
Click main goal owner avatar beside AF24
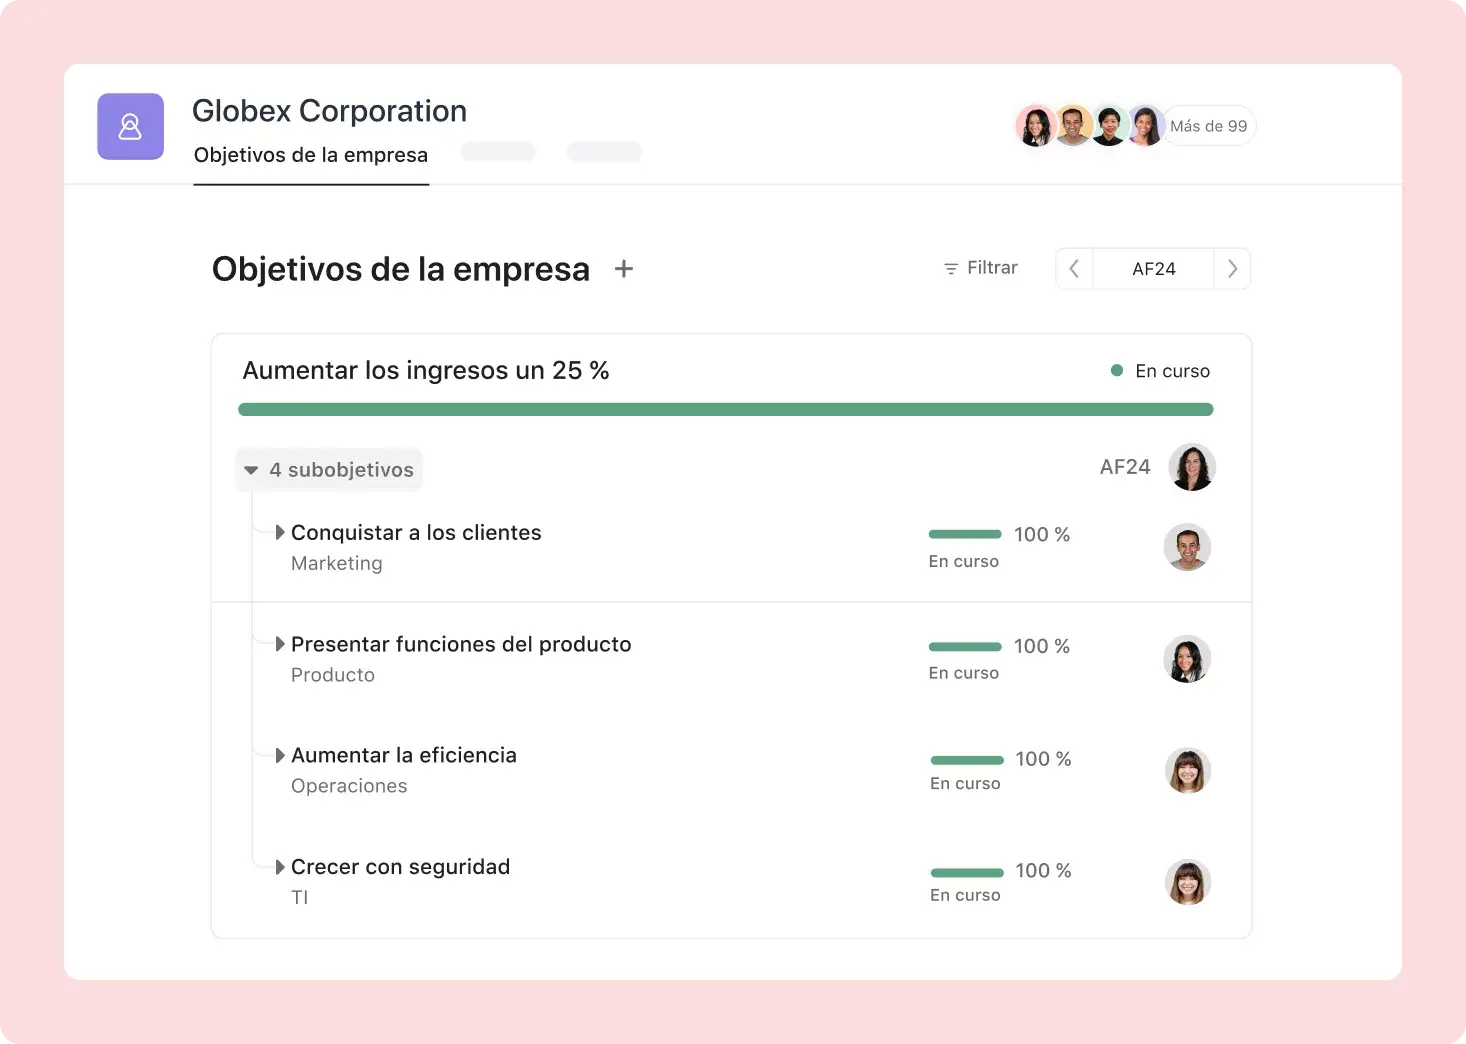(x=1192, y=468)
